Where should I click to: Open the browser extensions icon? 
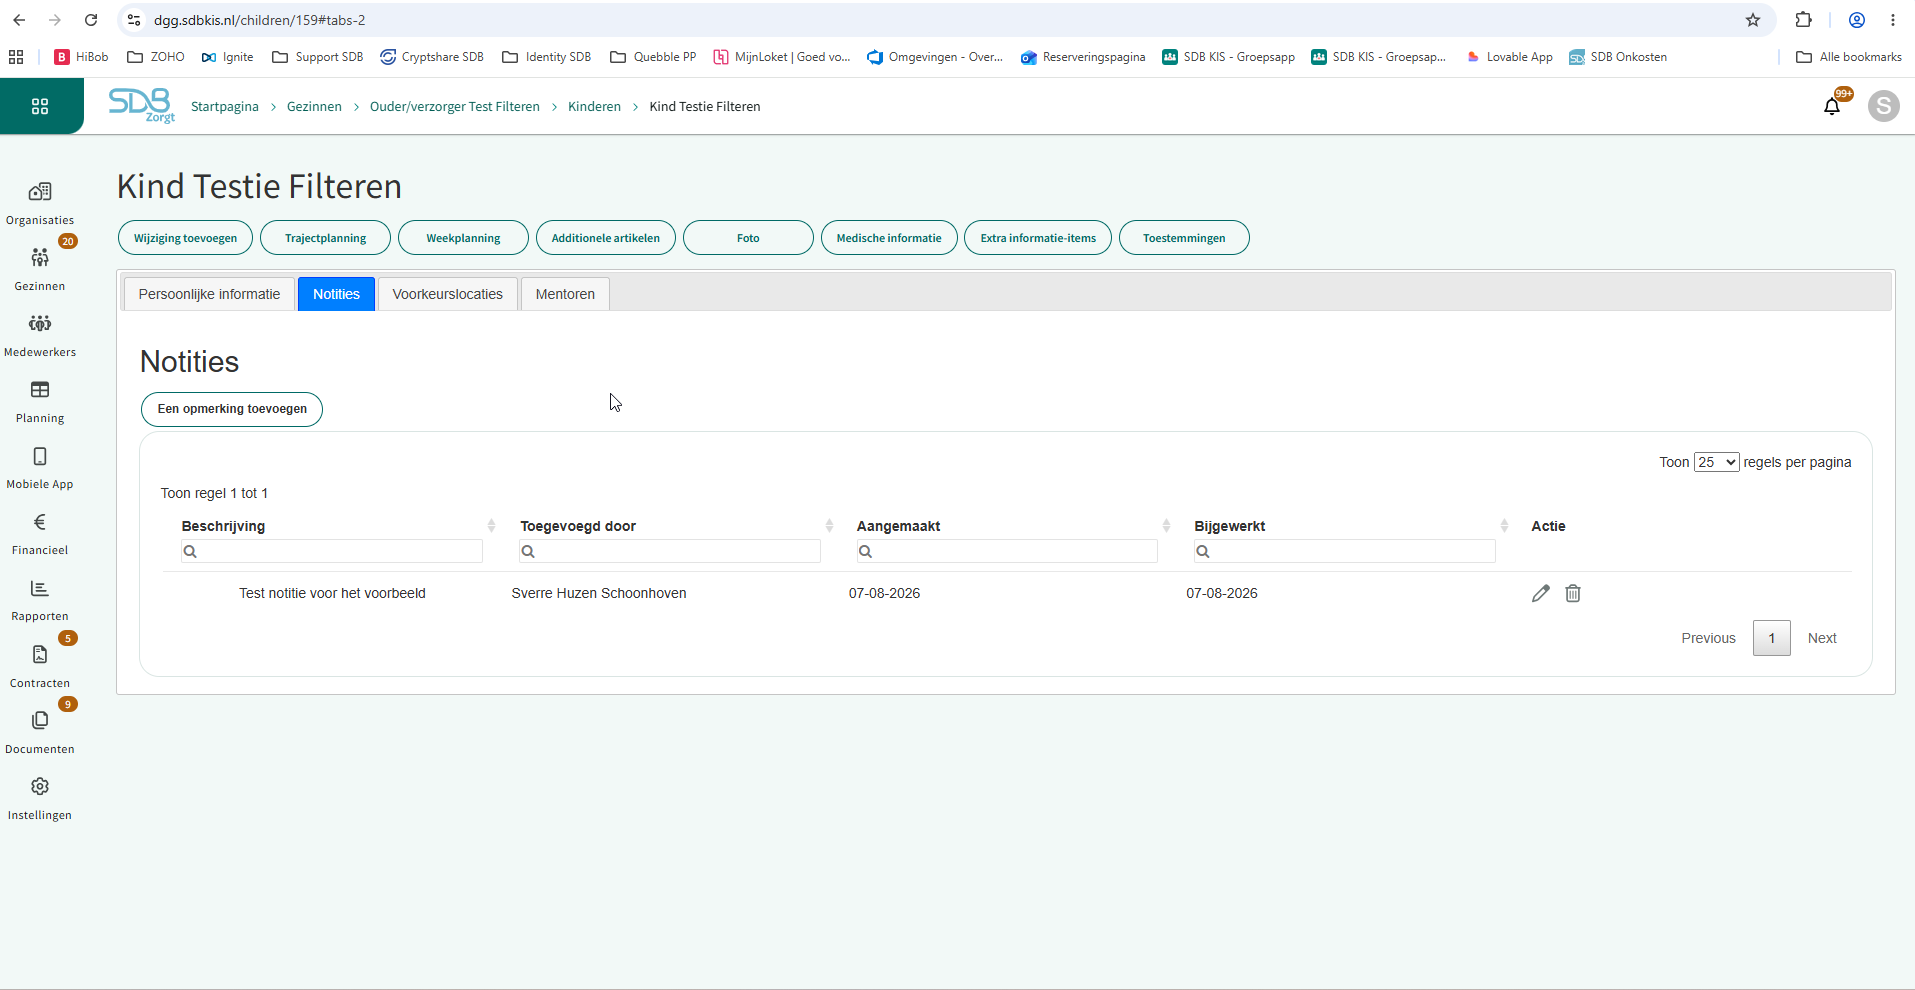pos(1804,20)
